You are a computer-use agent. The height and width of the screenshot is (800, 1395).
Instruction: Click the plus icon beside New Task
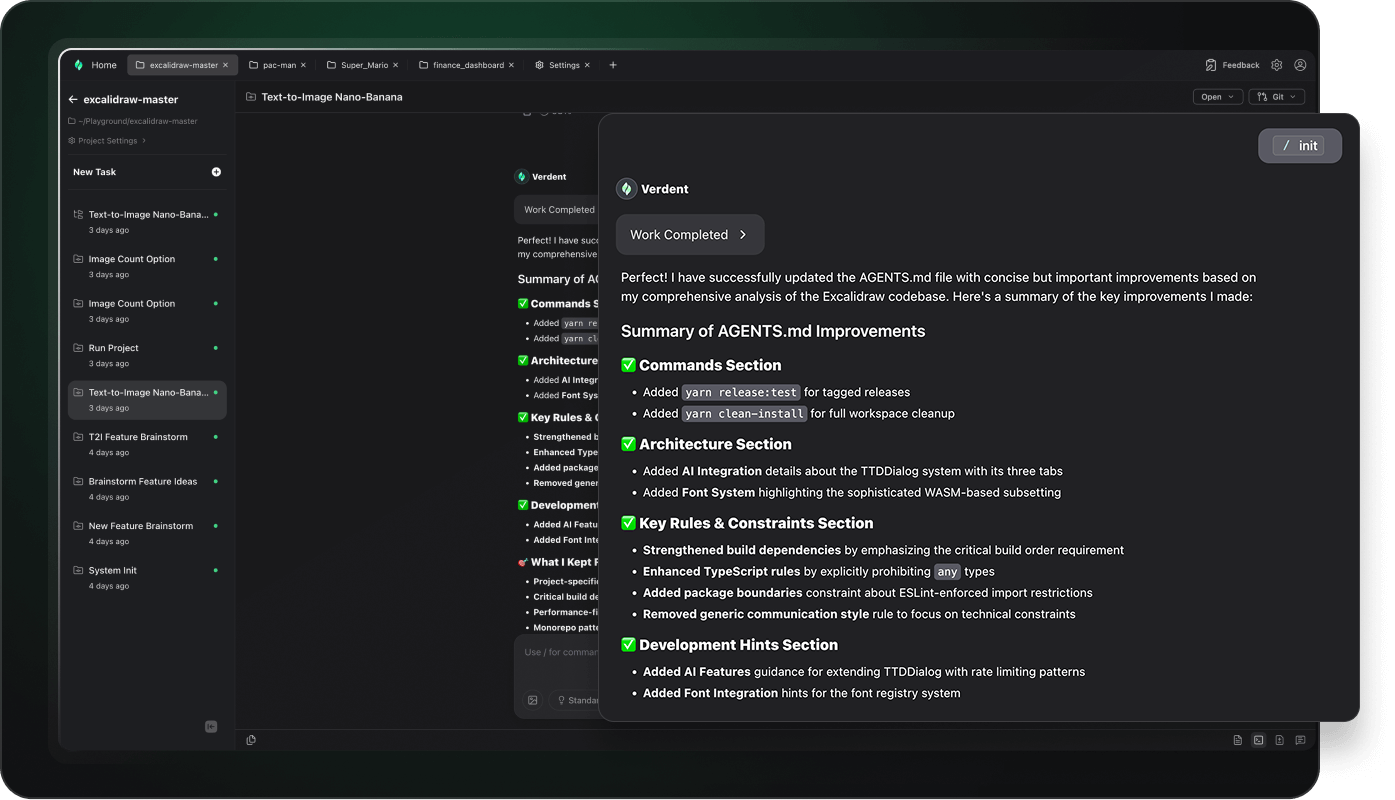coord(216,172)
